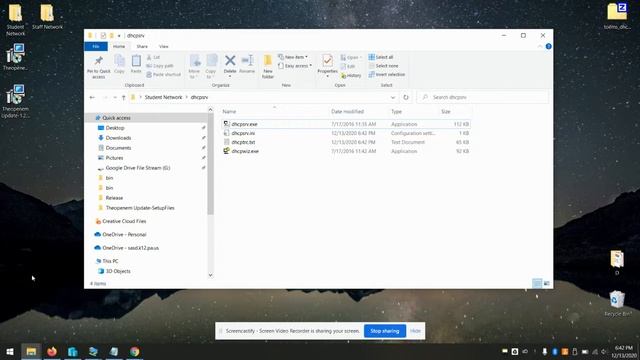Click dhcpsrv in the address breadcrumb

click(x=199, y=98)
